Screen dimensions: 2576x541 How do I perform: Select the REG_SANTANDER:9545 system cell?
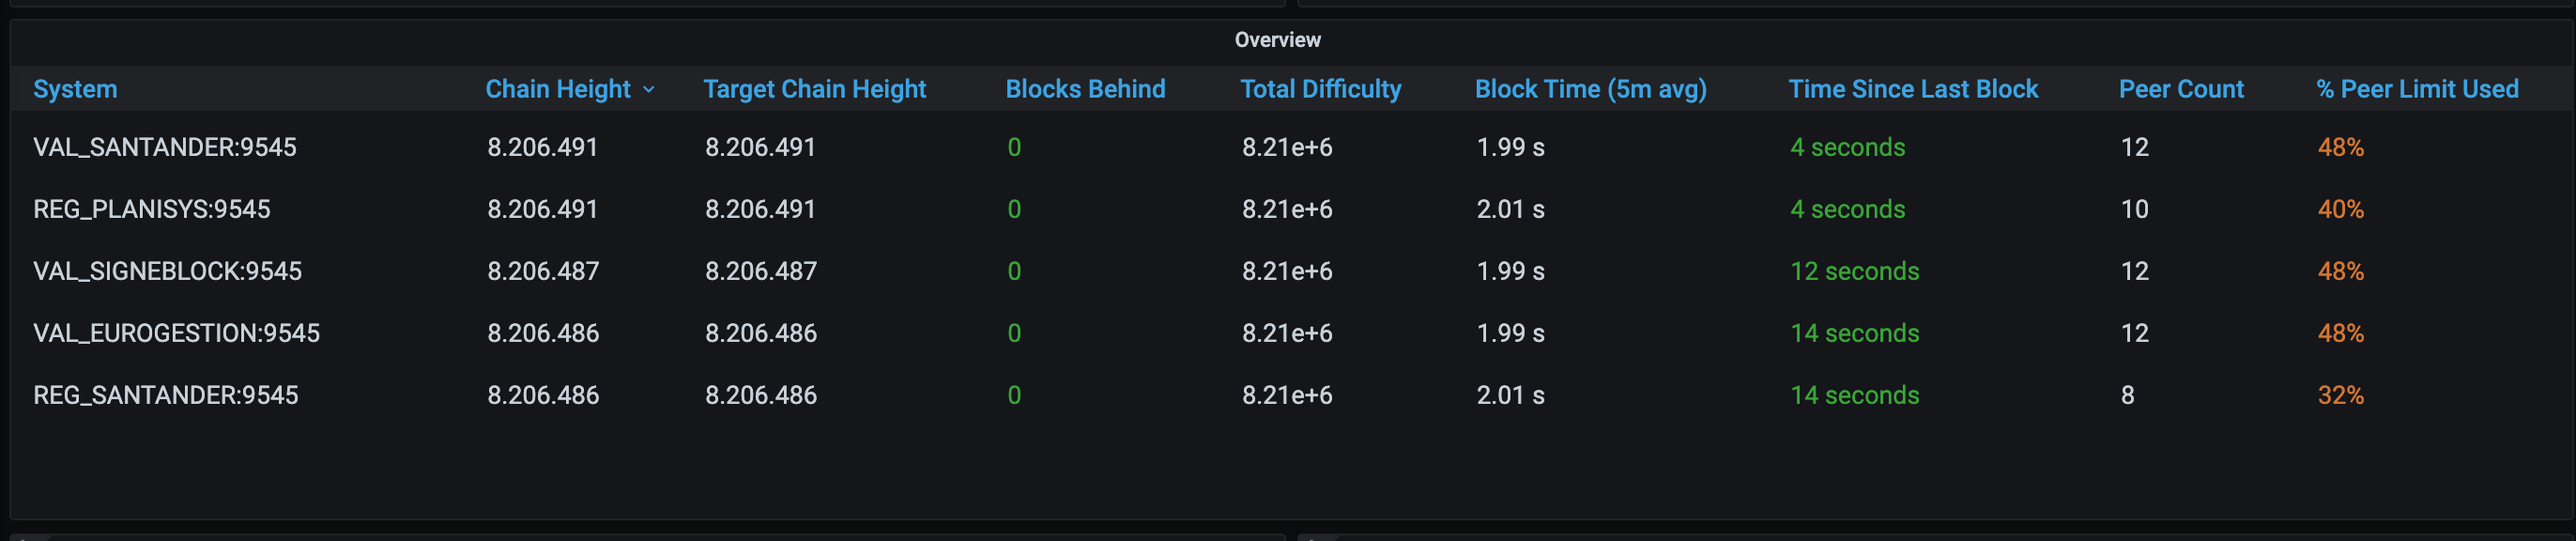click(166, 395)
